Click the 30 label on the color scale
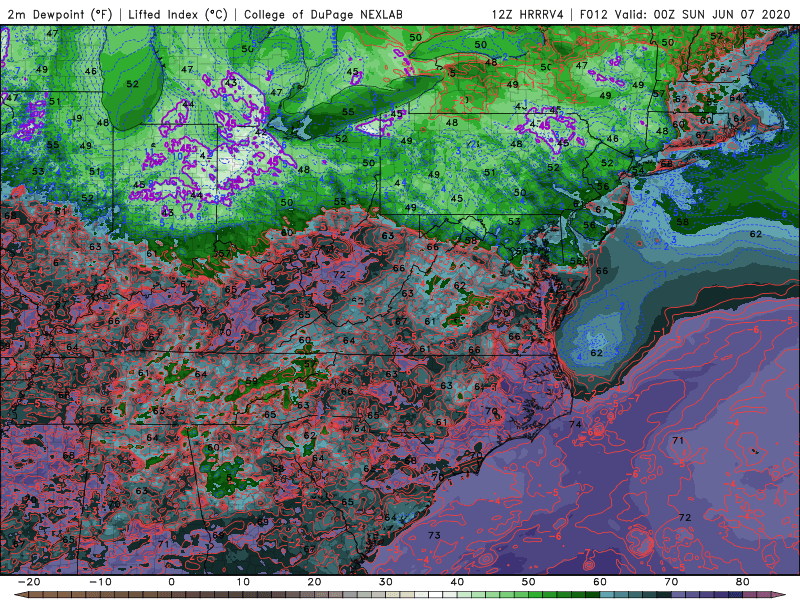Screen dimensions: 800x600 tap(386, 582)
